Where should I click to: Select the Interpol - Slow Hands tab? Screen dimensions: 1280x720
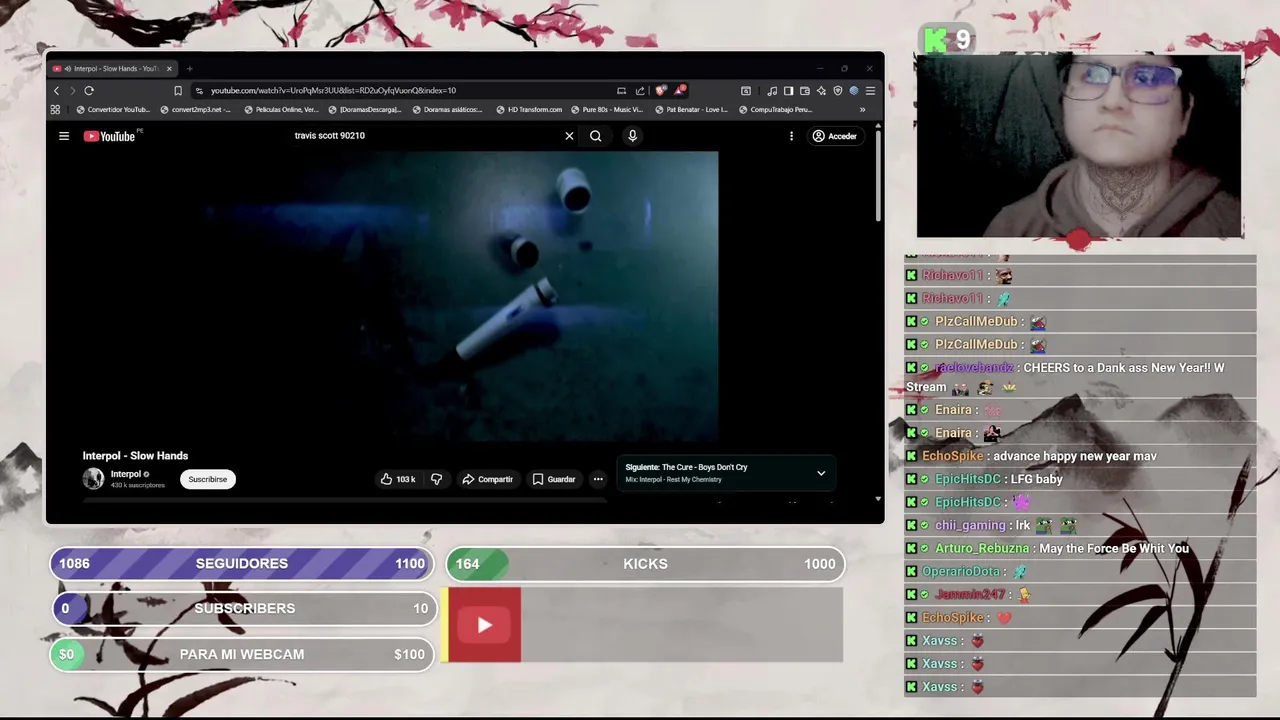(112, 69)
